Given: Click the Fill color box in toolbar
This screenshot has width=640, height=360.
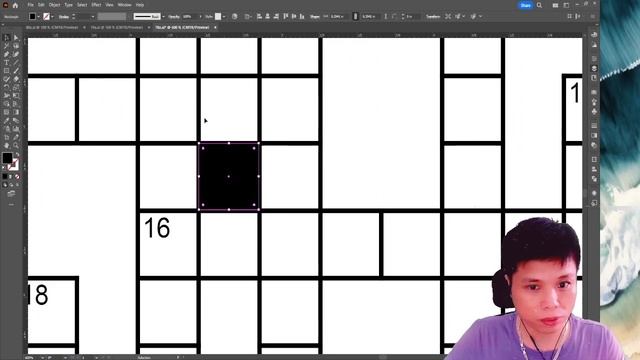Looking at the screenshot, I should [x=7, y=158].
